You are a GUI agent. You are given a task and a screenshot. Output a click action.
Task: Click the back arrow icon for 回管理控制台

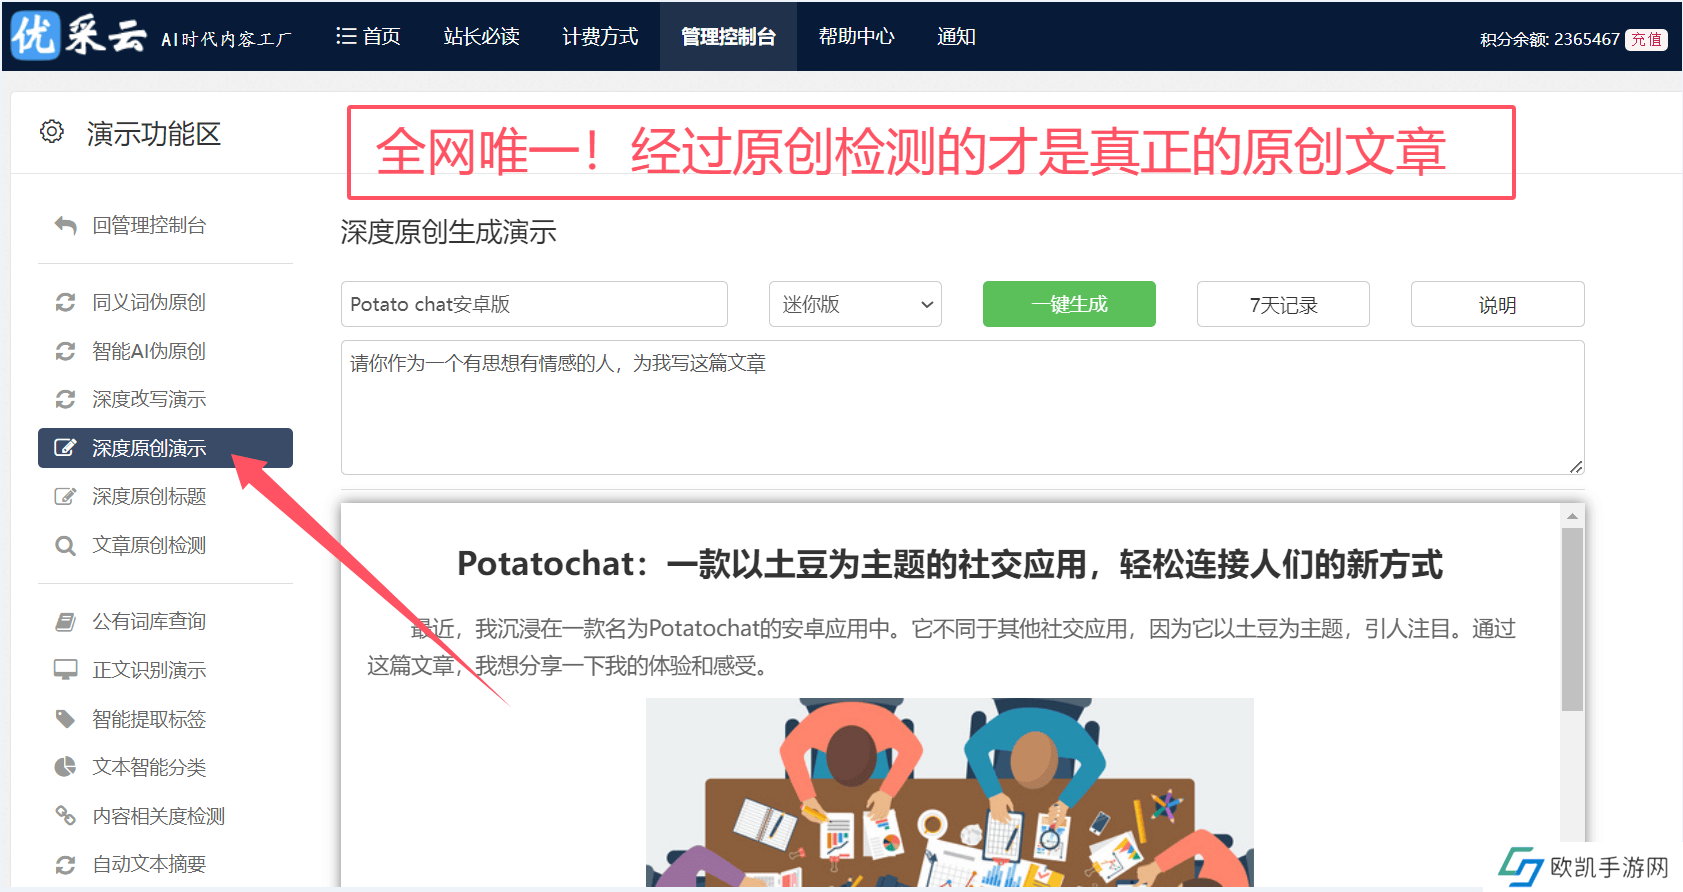click(x=65, y=226)
